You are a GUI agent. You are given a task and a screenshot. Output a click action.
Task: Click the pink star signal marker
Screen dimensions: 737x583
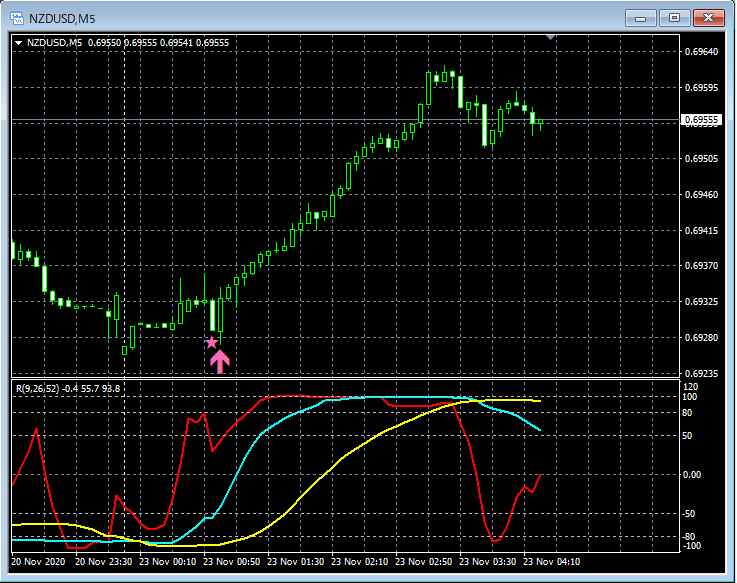click(x=211, y=342)
